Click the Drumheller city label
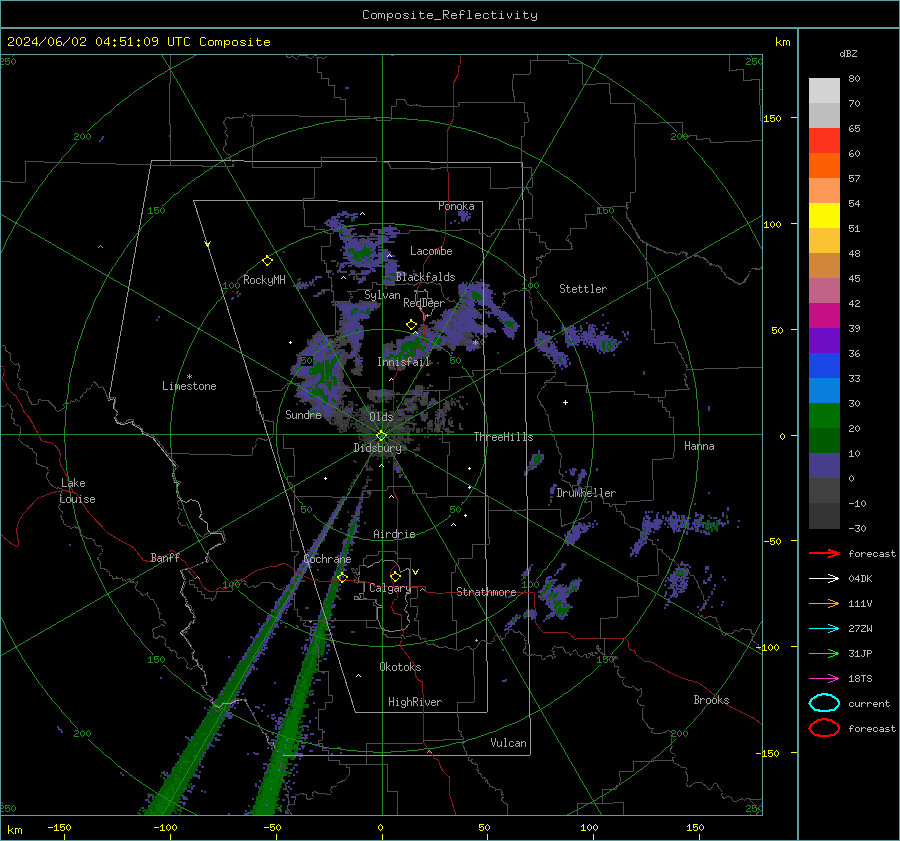 (x=586, y=493)
